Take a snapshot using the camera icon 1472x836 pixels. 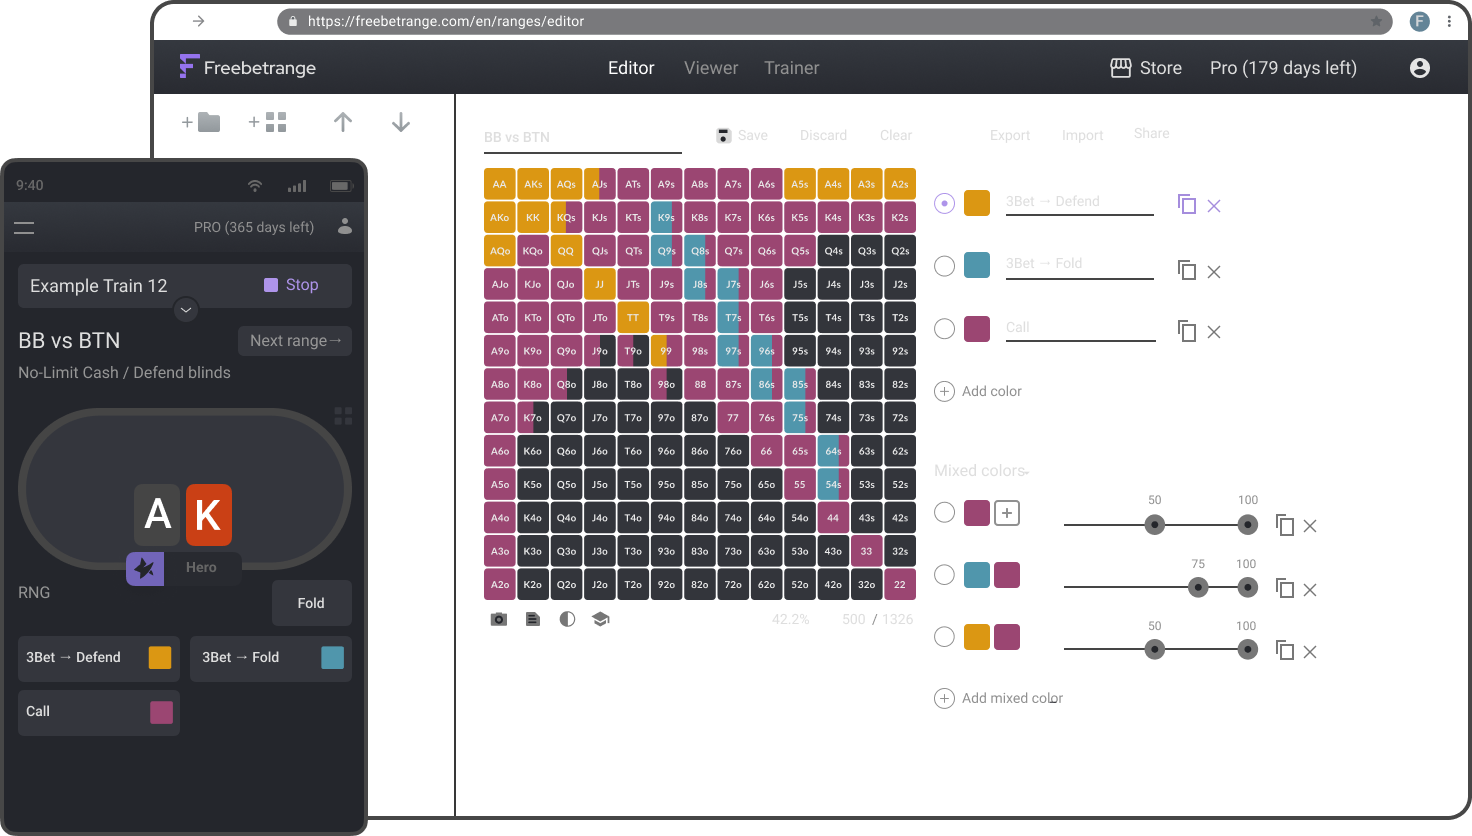(x=498, y=619)
